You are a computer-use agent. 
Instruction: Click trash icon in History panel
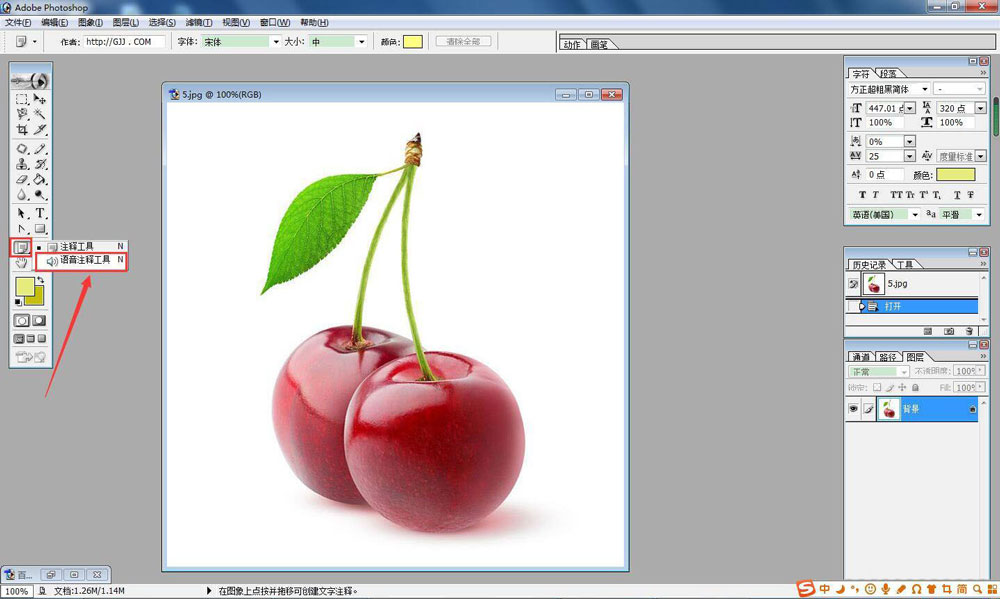pyautogui.click(x=969, y=331)
